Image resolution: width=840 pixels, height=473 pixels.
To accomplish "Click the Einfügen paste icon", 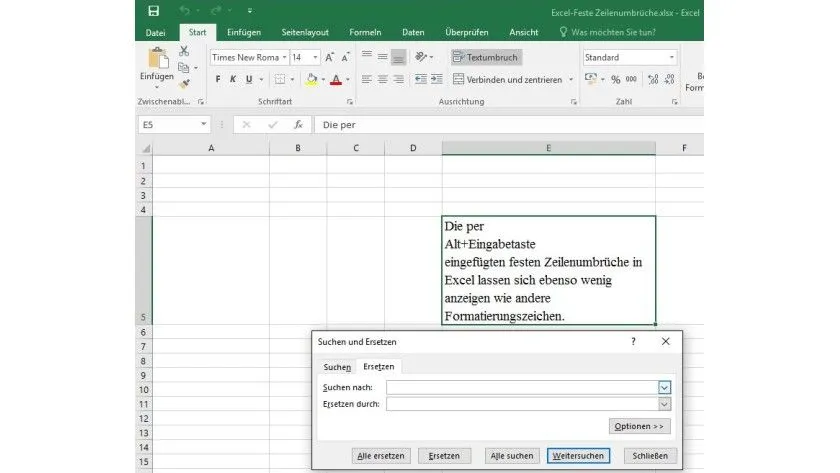I will (158, 58).
